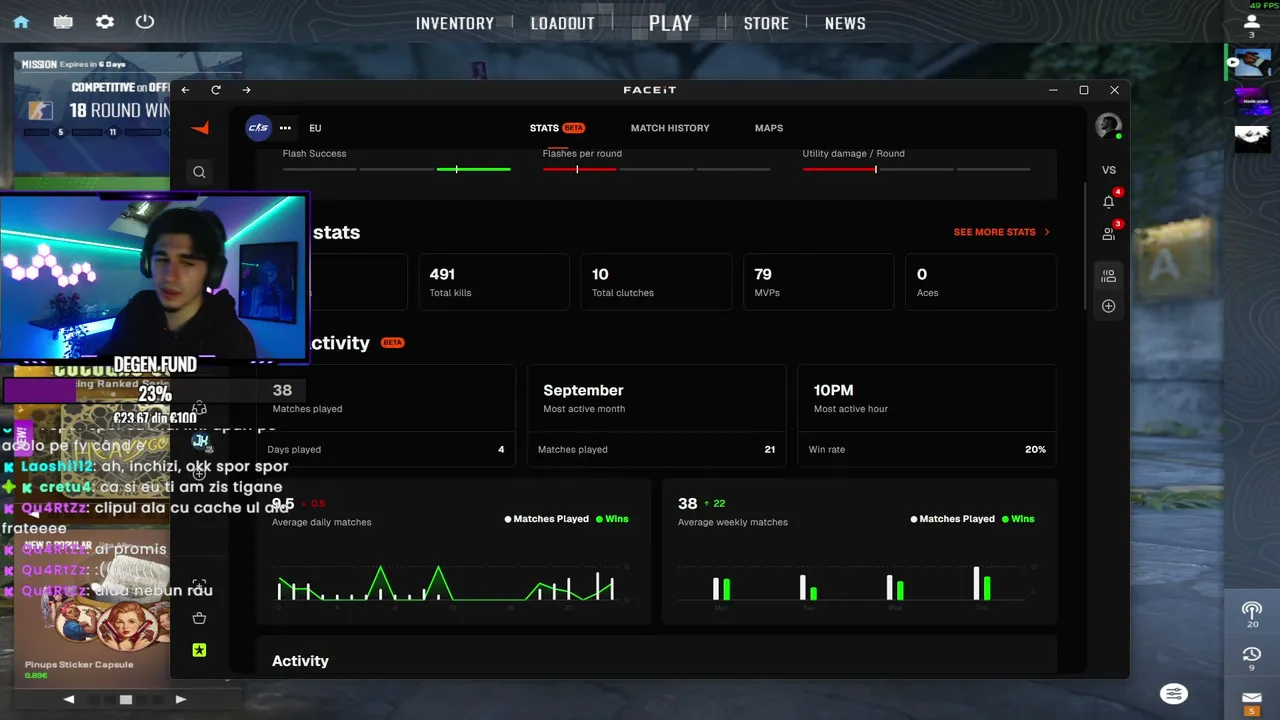Click the 10PM most active hour card

click(x=927, y=415)
